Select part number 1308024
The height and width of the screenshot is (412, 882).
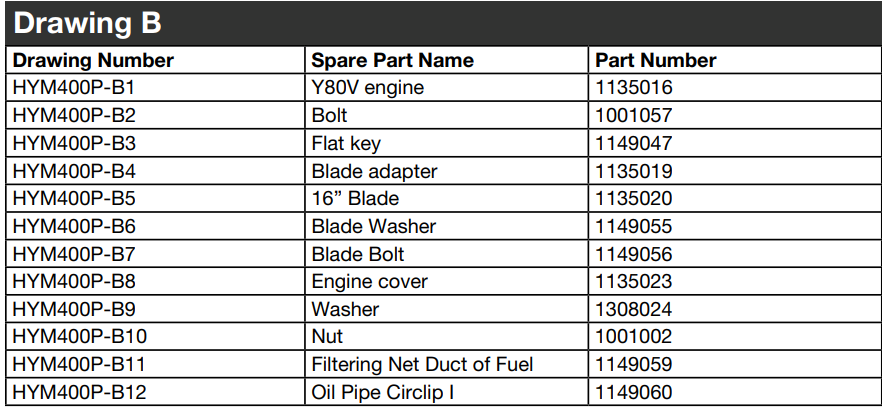click(x=633, y=309)
